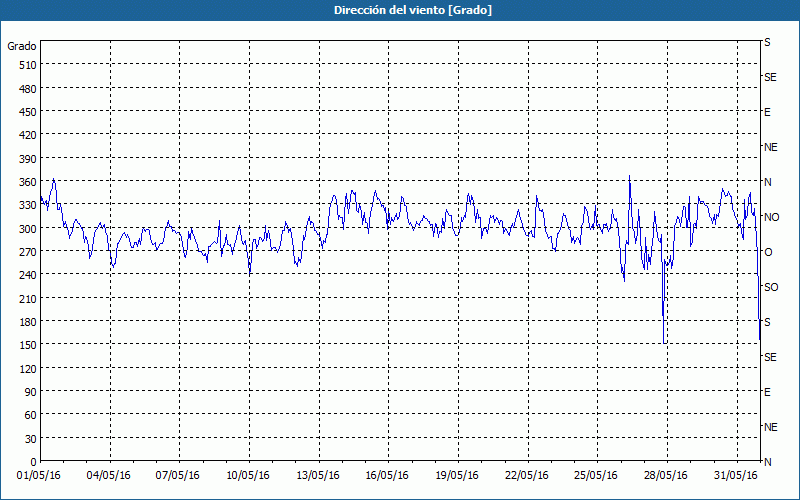Click the 30 tick label on left axis
The width and height of the screenshot is (800, 500).
tap(31, 439)
